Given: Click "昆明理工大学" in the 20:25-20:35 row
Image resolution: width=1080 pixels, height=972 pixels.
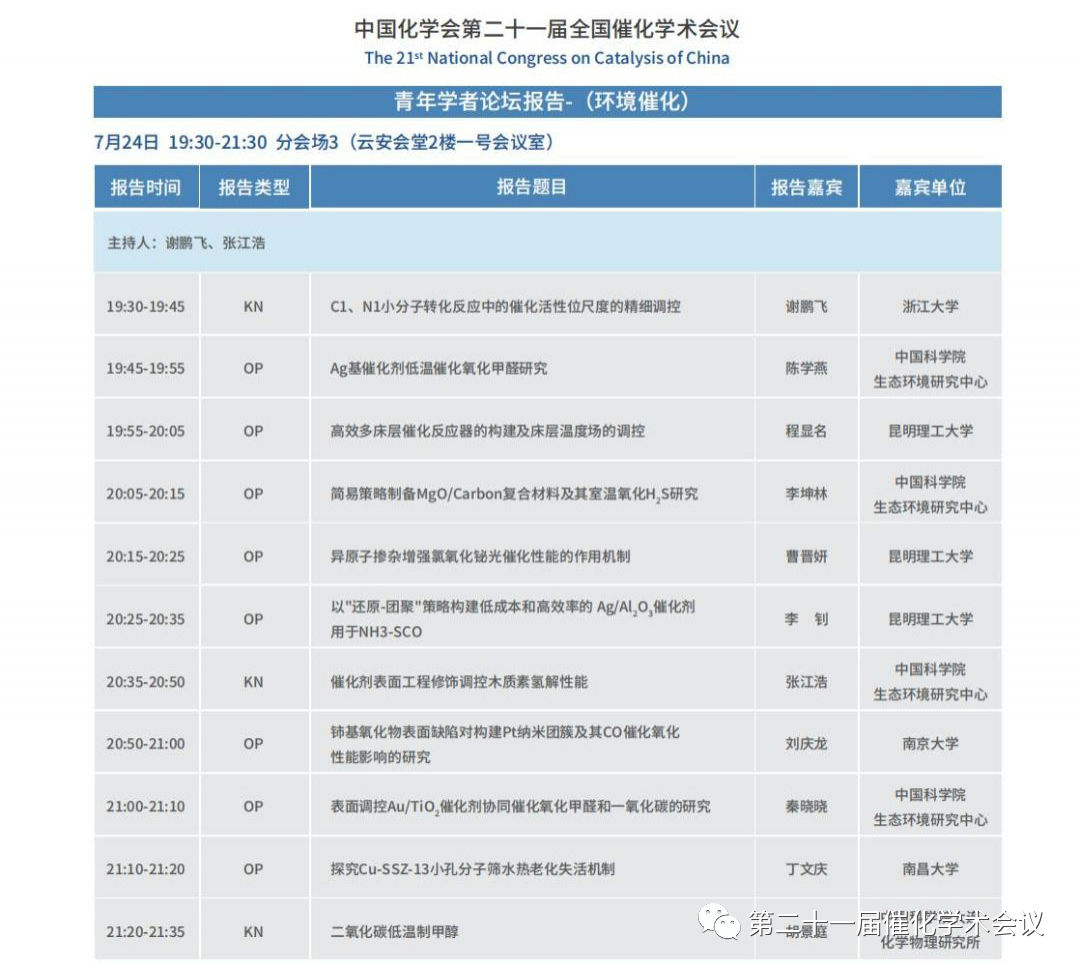Looking at the screenshot, I should 931,619.
